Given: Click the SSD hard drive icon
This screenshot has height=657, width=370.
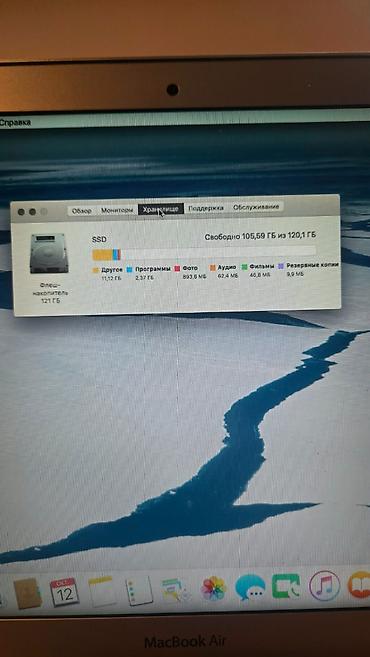Looking at the screenshot, I should pyautogui.click(x=49, y=253).
